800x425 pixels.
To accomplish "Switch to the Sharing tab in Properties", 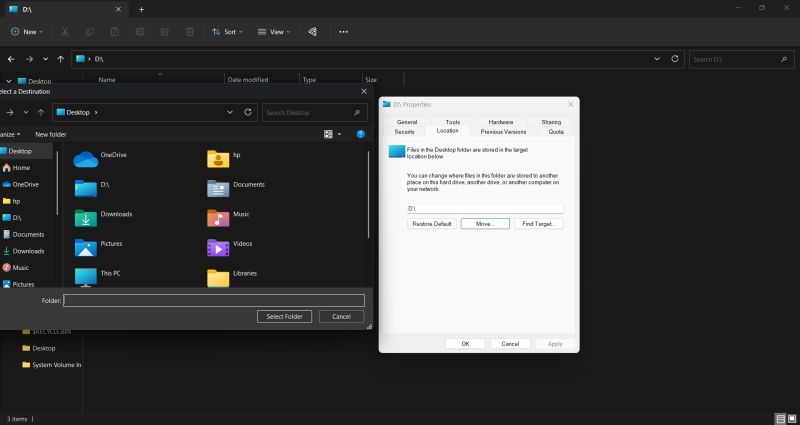I will [551, 122].
